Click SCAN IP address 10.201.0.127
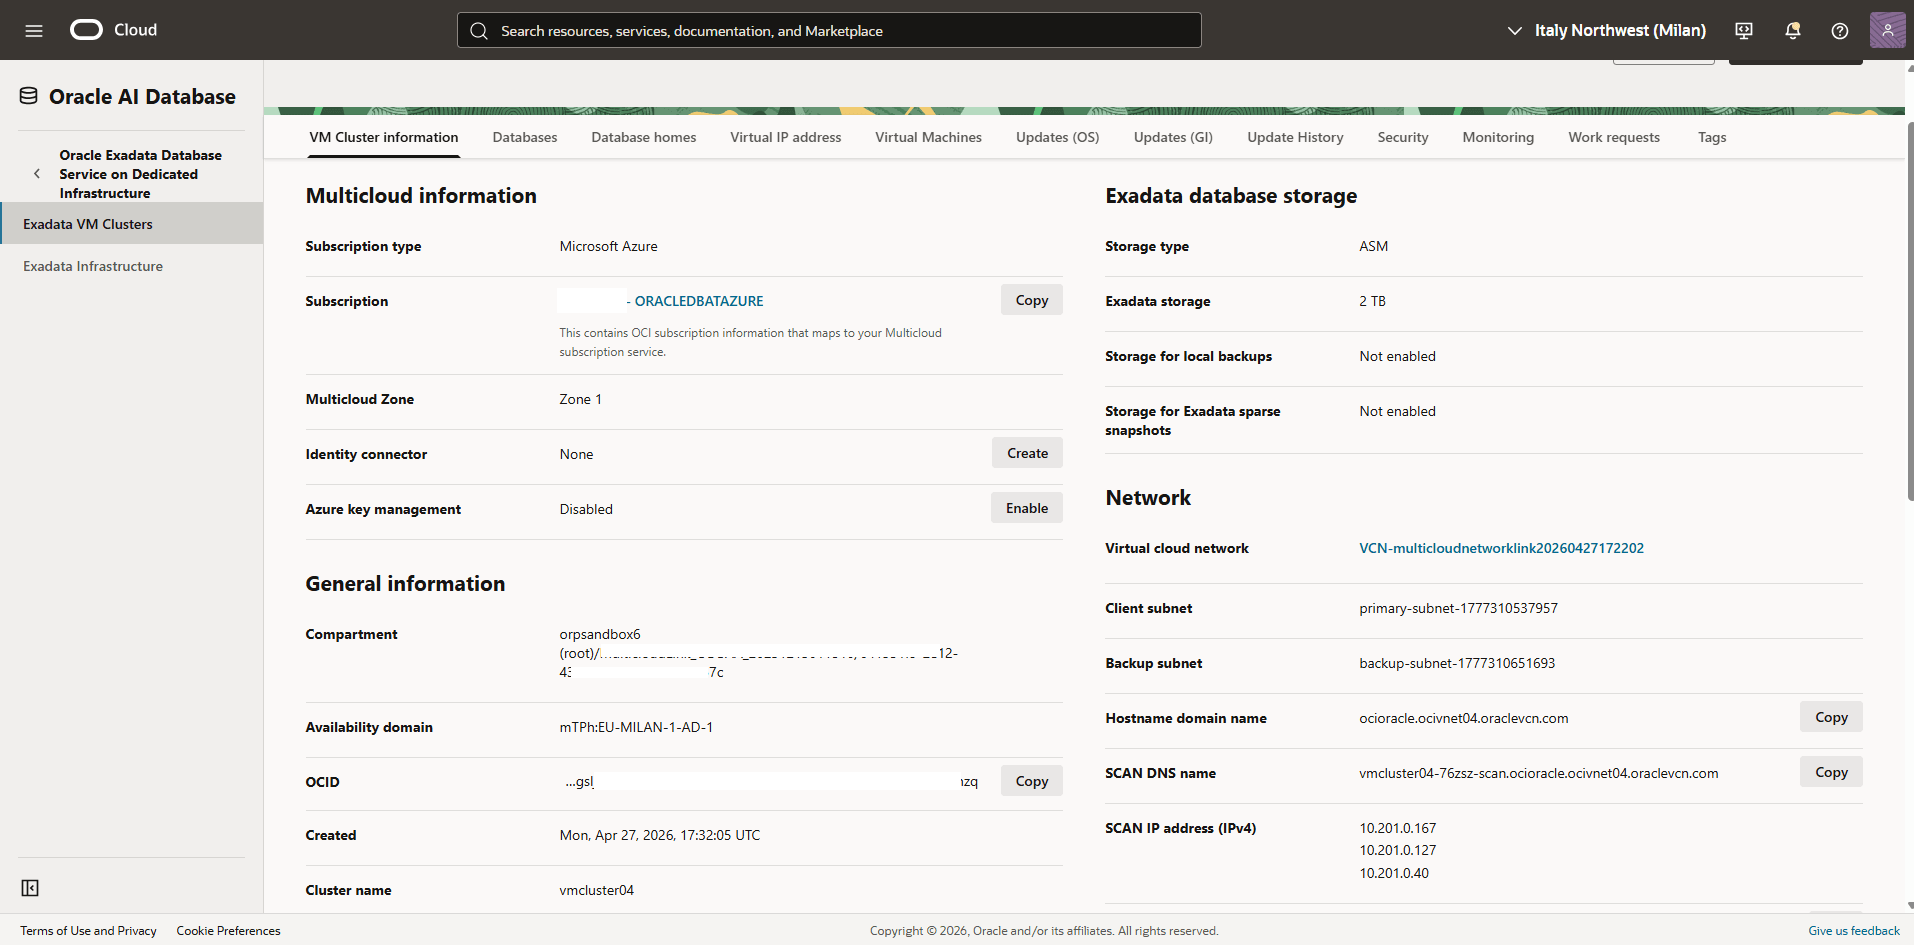Screen dimensions: 1914x945 (1397, 850)
